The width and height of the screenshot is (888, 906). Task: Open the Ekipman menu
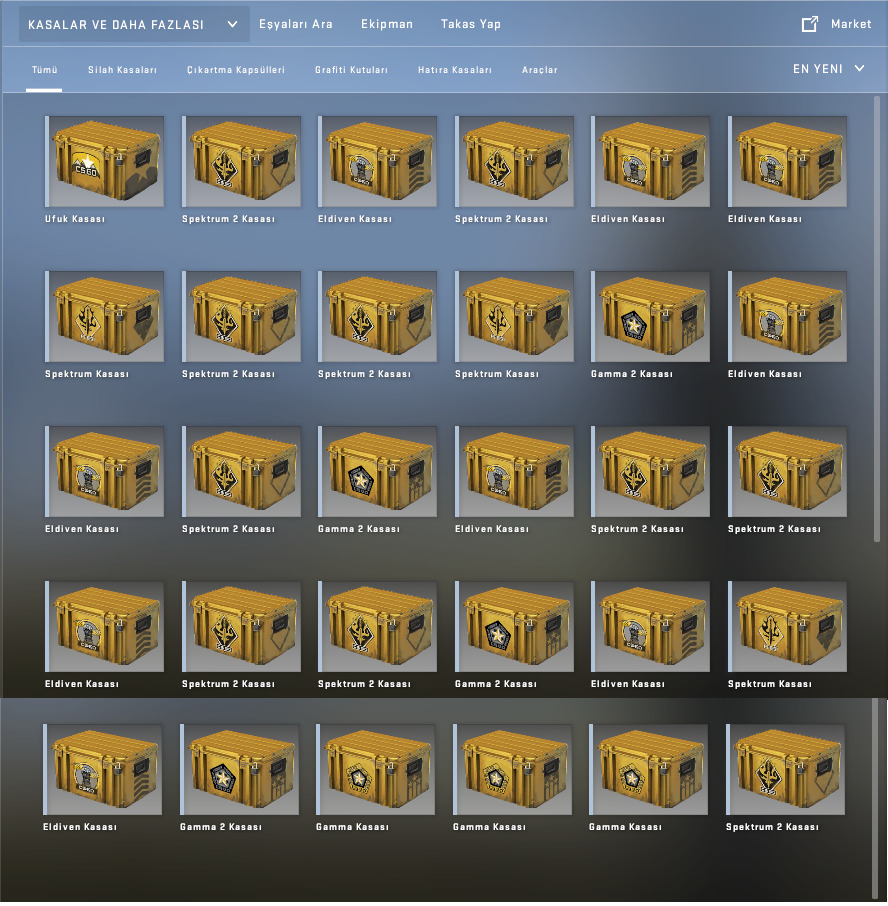coord(387,24)
